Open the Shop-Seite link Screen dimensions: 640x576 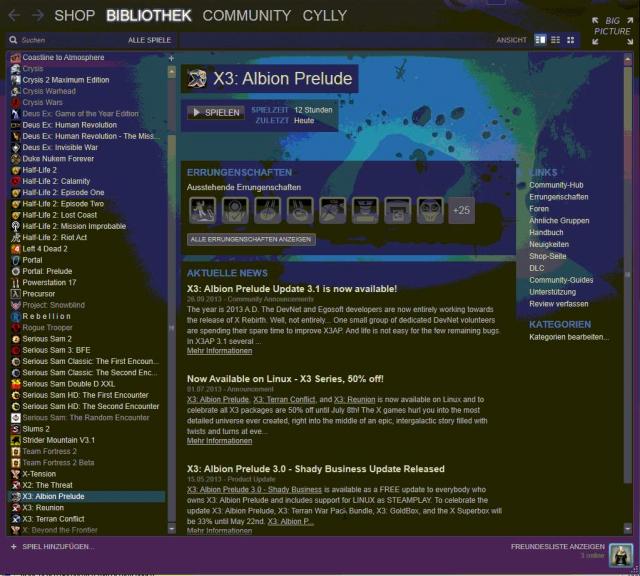(548, 256)
